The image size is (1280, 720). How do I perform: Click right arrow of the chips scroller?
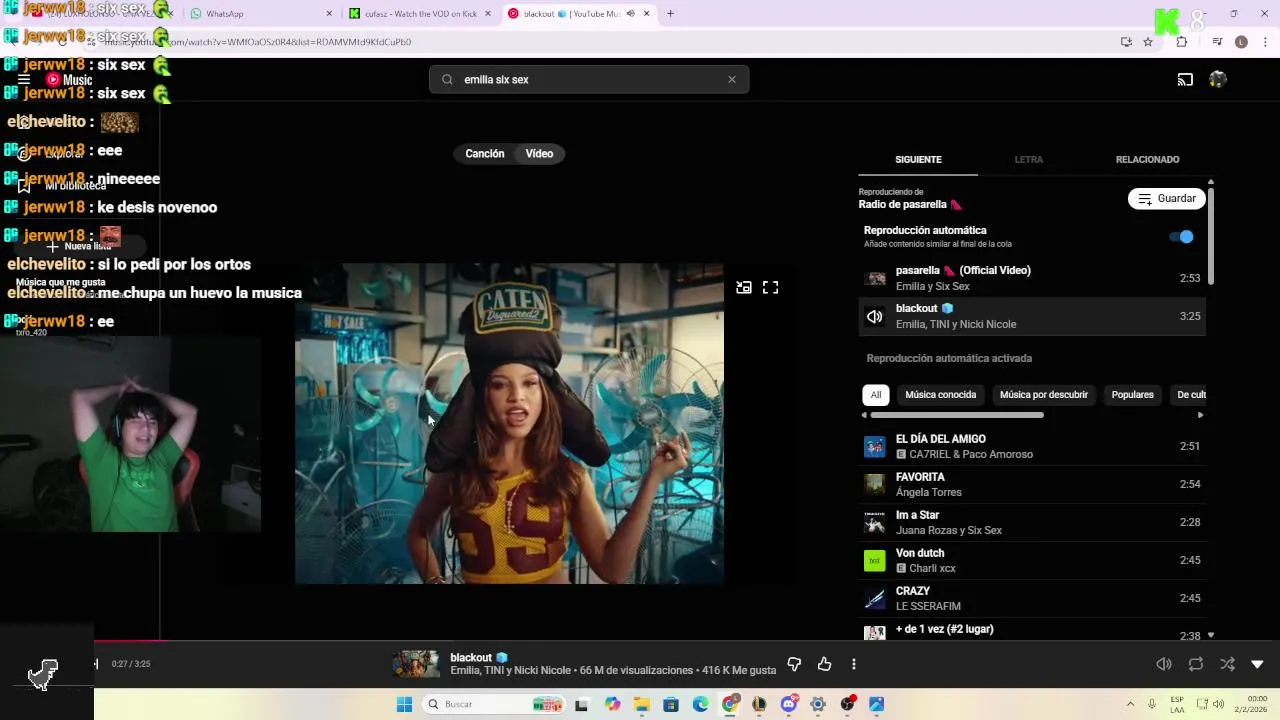coord(1200,415)
